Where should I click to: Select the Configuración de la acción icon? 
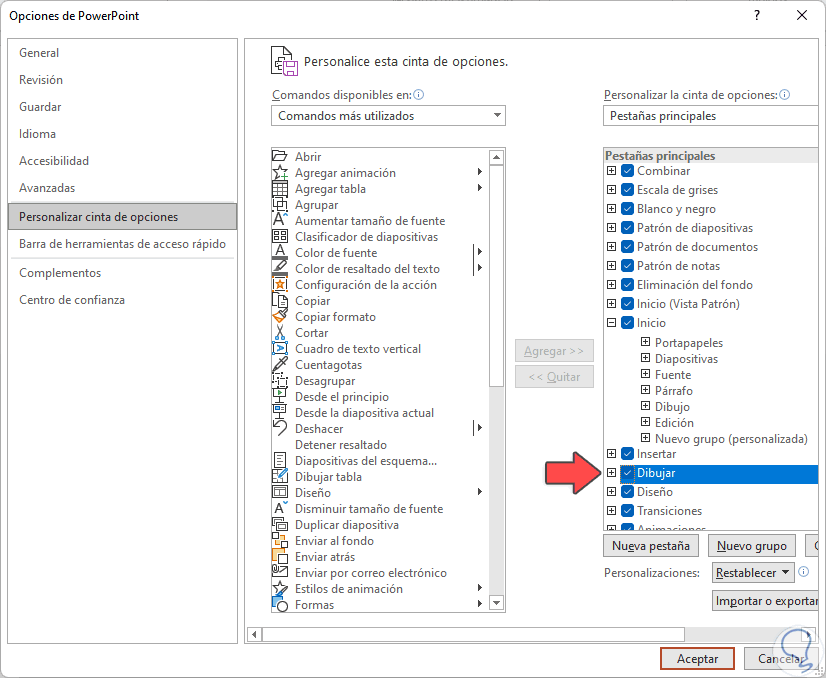(280, 284)
